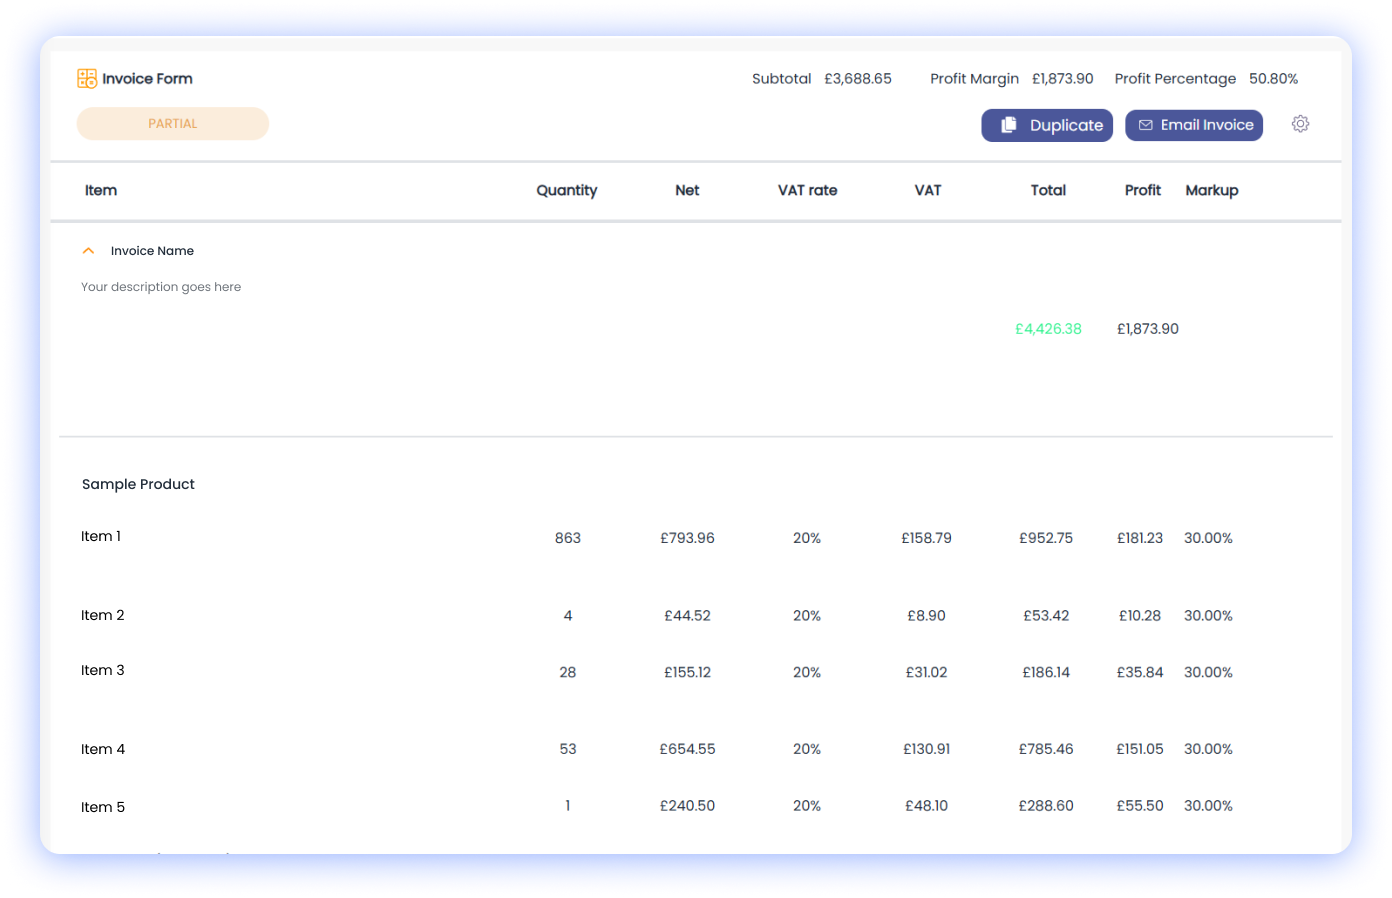Click 'Your description goes here' text
This screenshot has width=1392, height=898.
click(161, 287)
